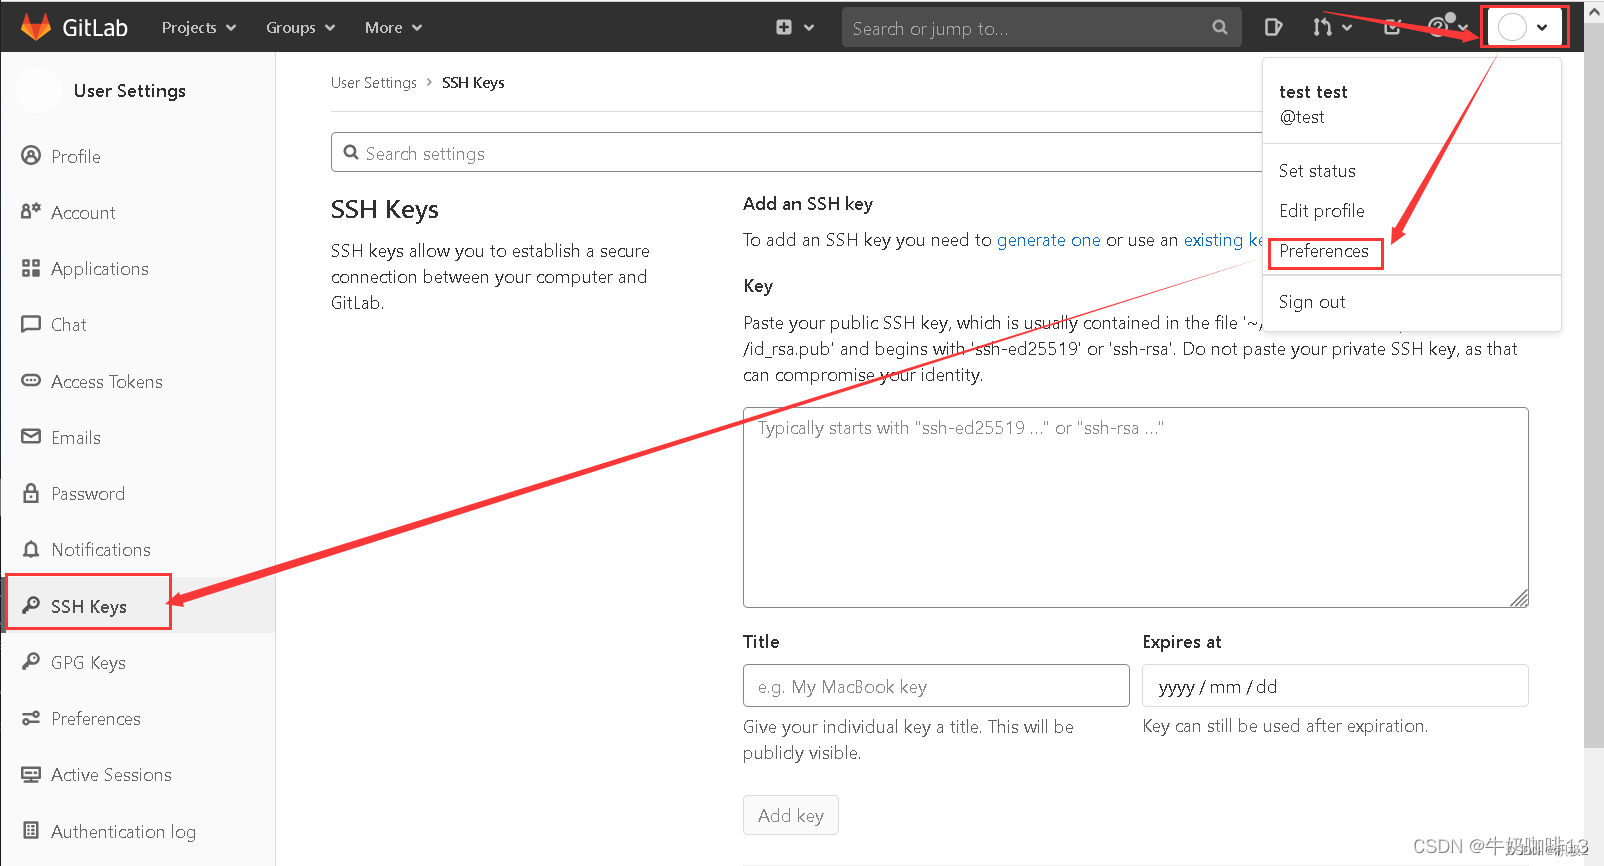
Task: Open the 'generate one' link
Action: [1048, 240]
